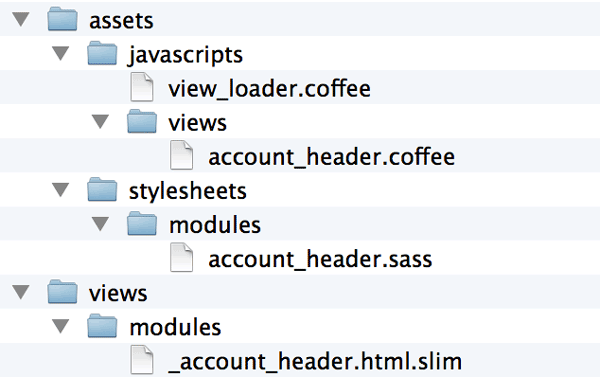The height and width of the screenshot is (377, 600).
Task: Collapse the stylesheets folder disclosure triangle
Action: 61,189
